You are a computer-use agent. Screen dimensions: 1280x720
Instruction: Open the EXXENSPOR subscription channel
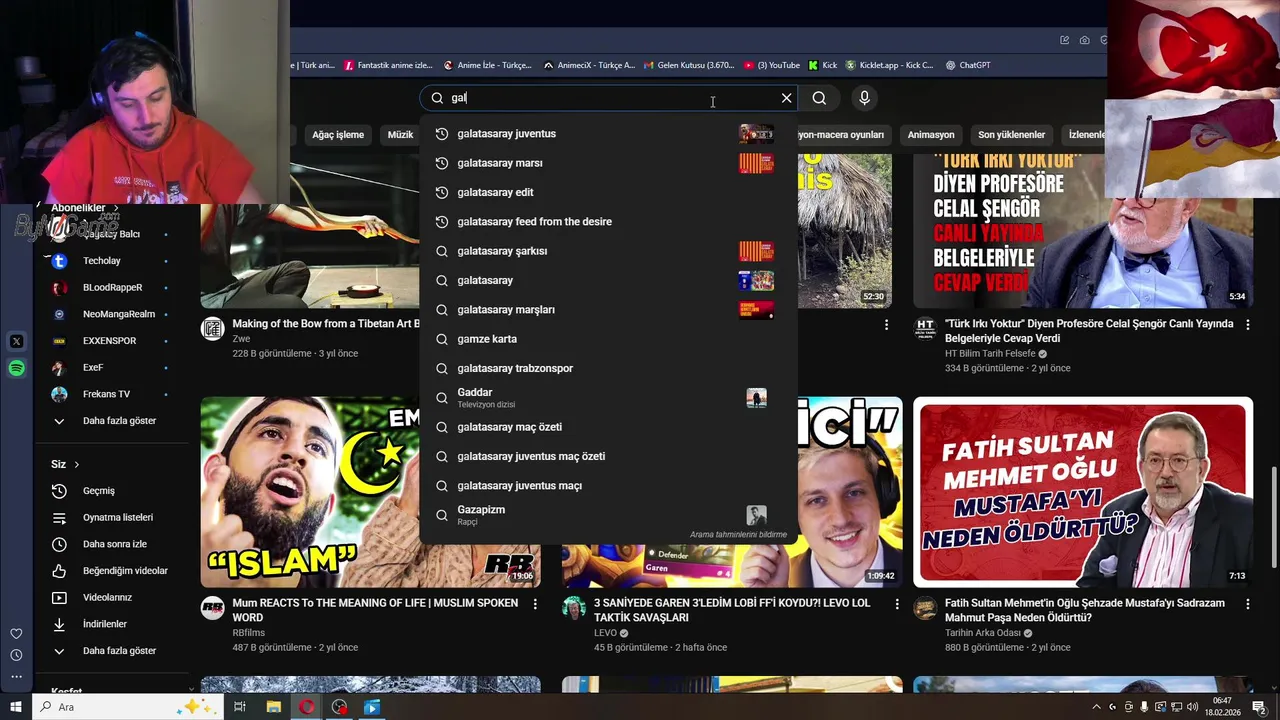click(x=110, y=341)
